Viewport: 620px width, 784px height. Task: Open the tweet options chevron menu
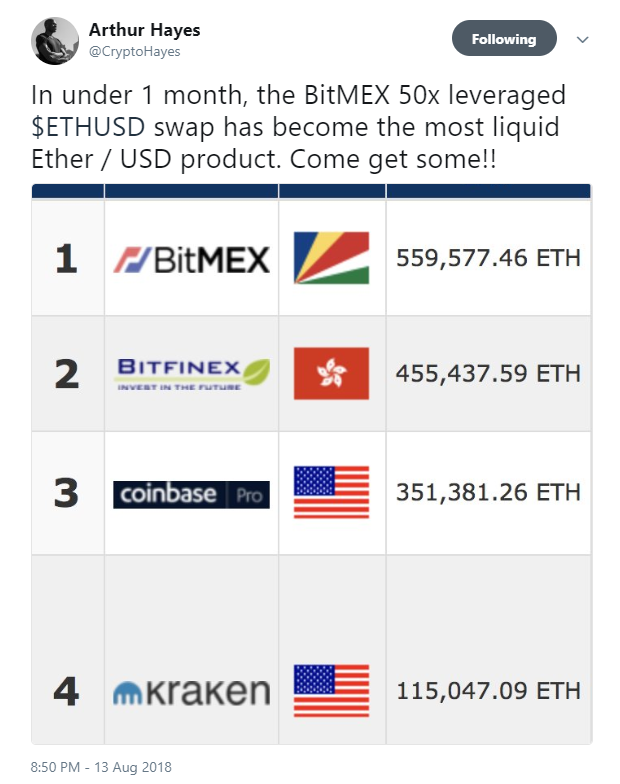coord(583,40)
